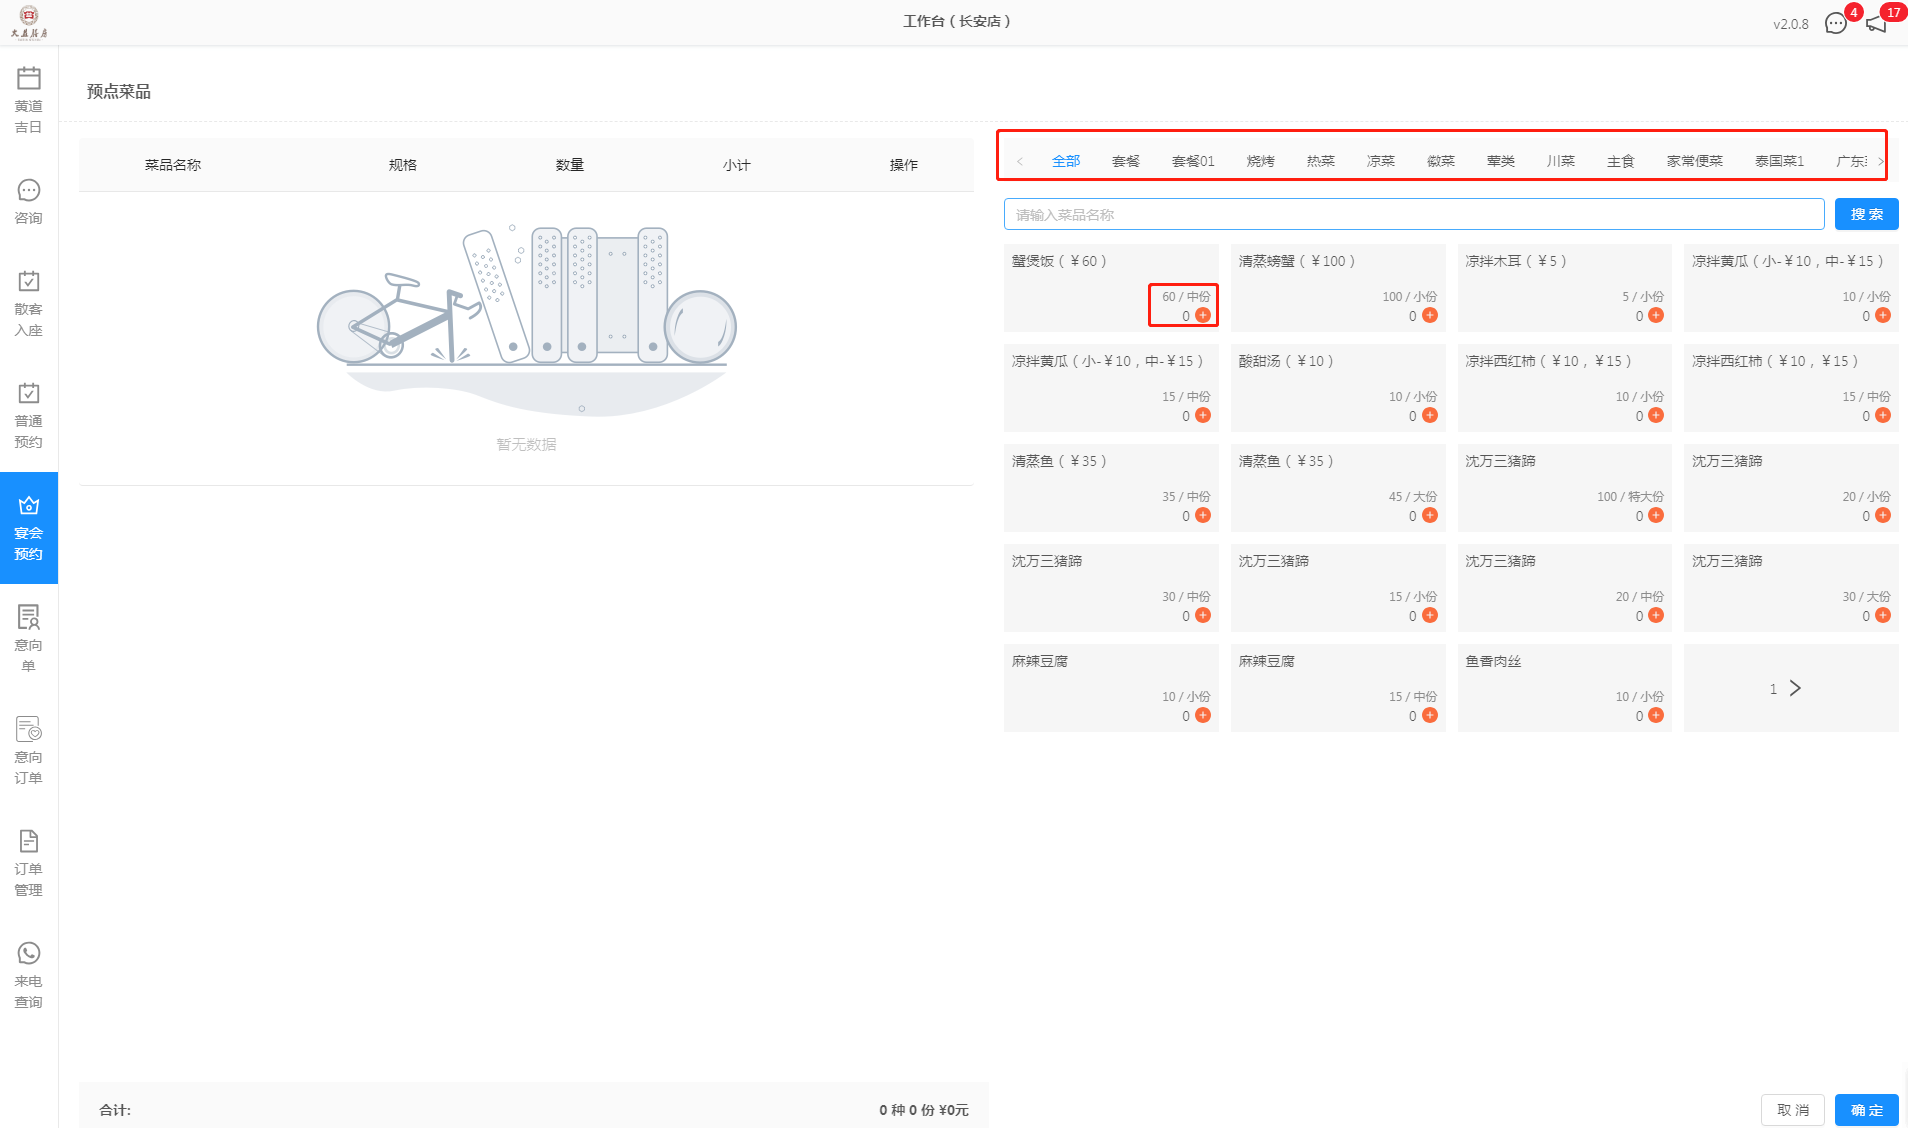Click the 取消 cancel button
This screenshot has width=1908, height=1128.
pos(1793,1110)
